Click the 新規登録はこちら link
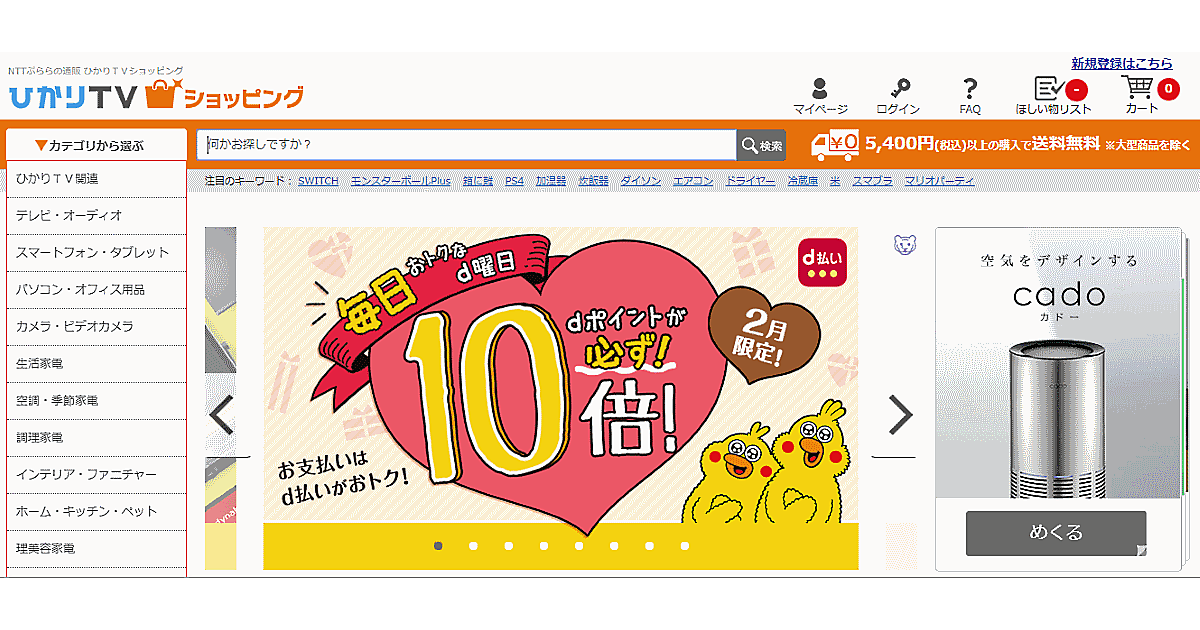1200x630 pixels. pyautogui.click(x=1121, y=63)
